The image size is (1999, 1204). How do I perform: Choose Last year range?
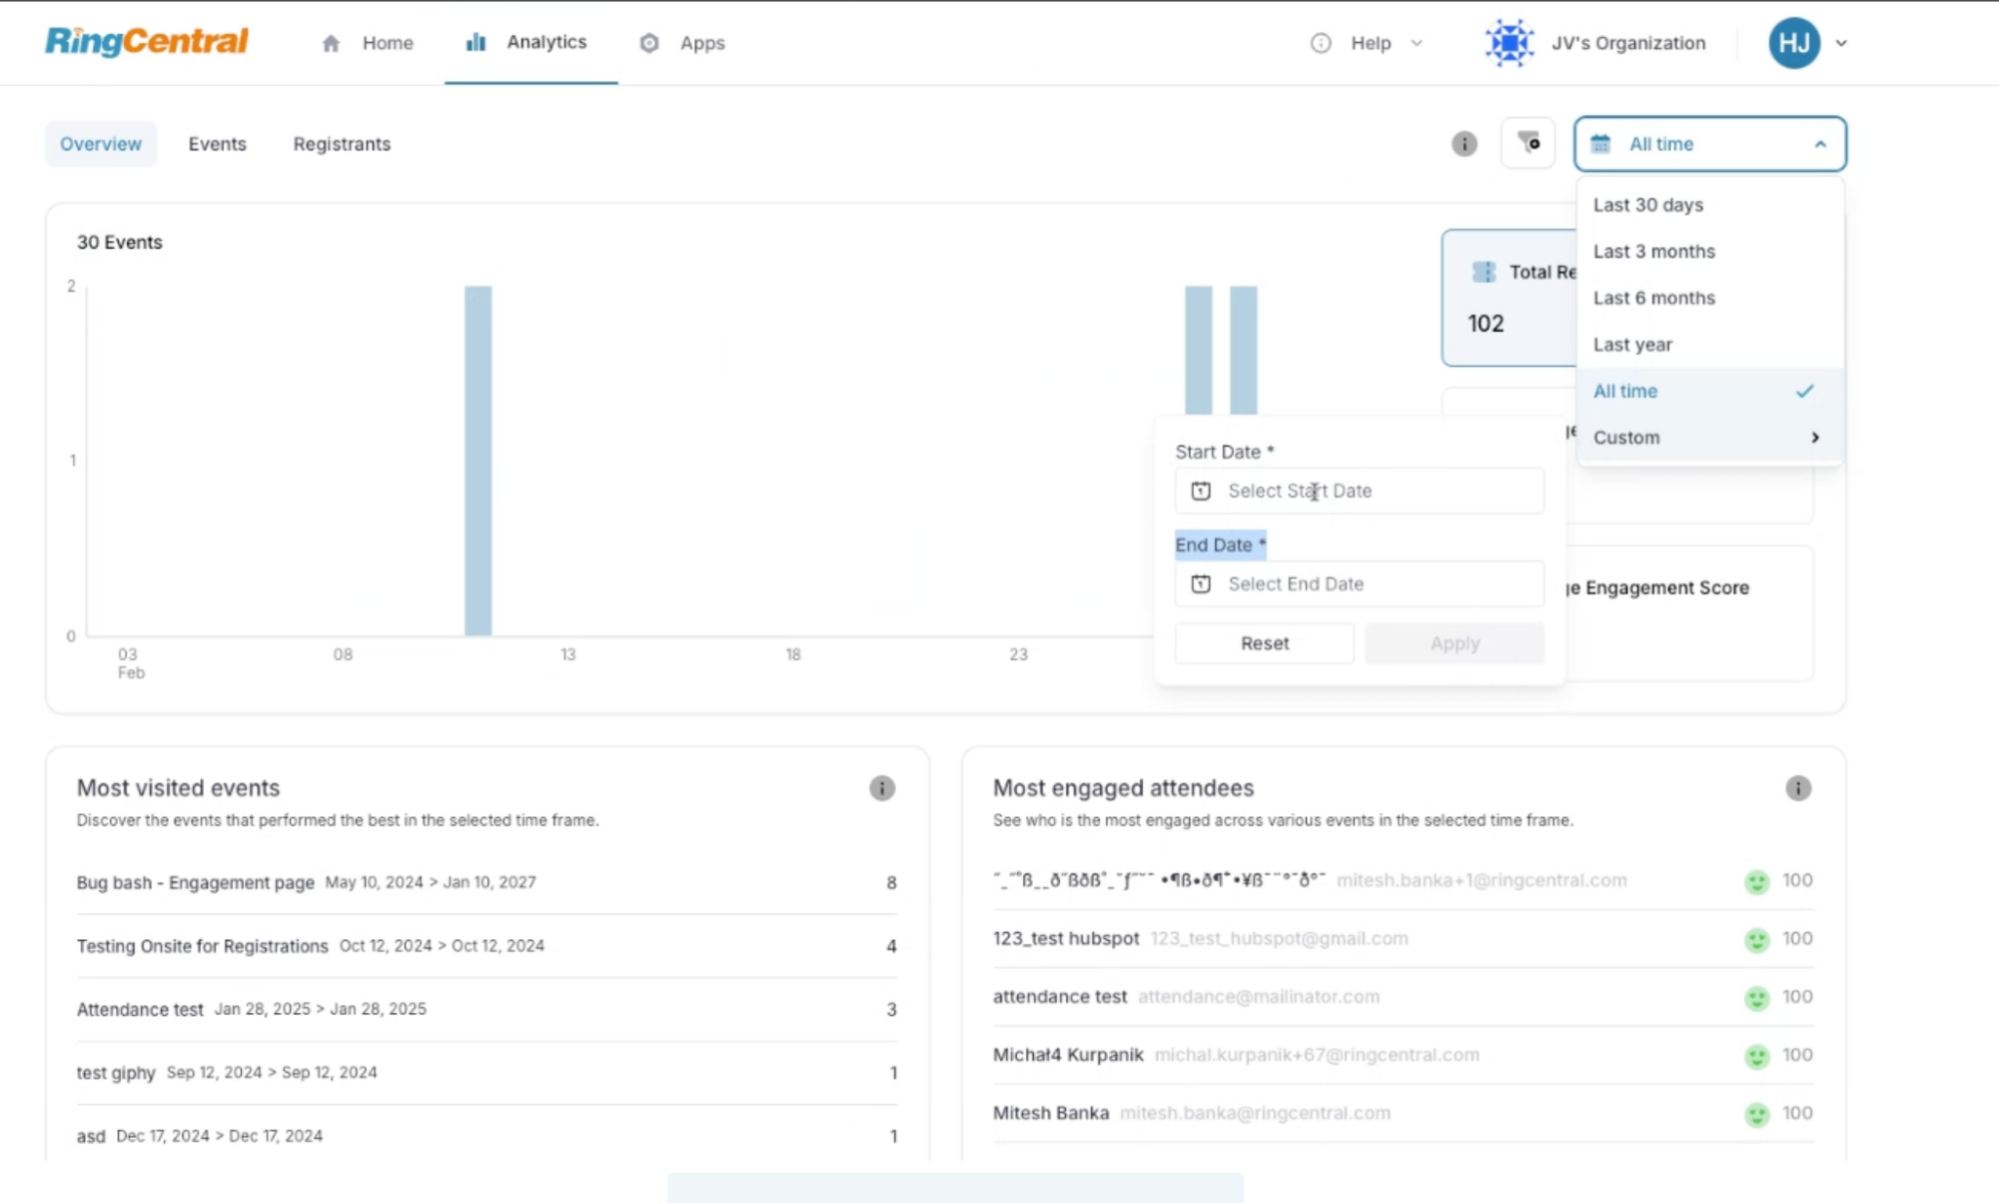point(1632,345)
